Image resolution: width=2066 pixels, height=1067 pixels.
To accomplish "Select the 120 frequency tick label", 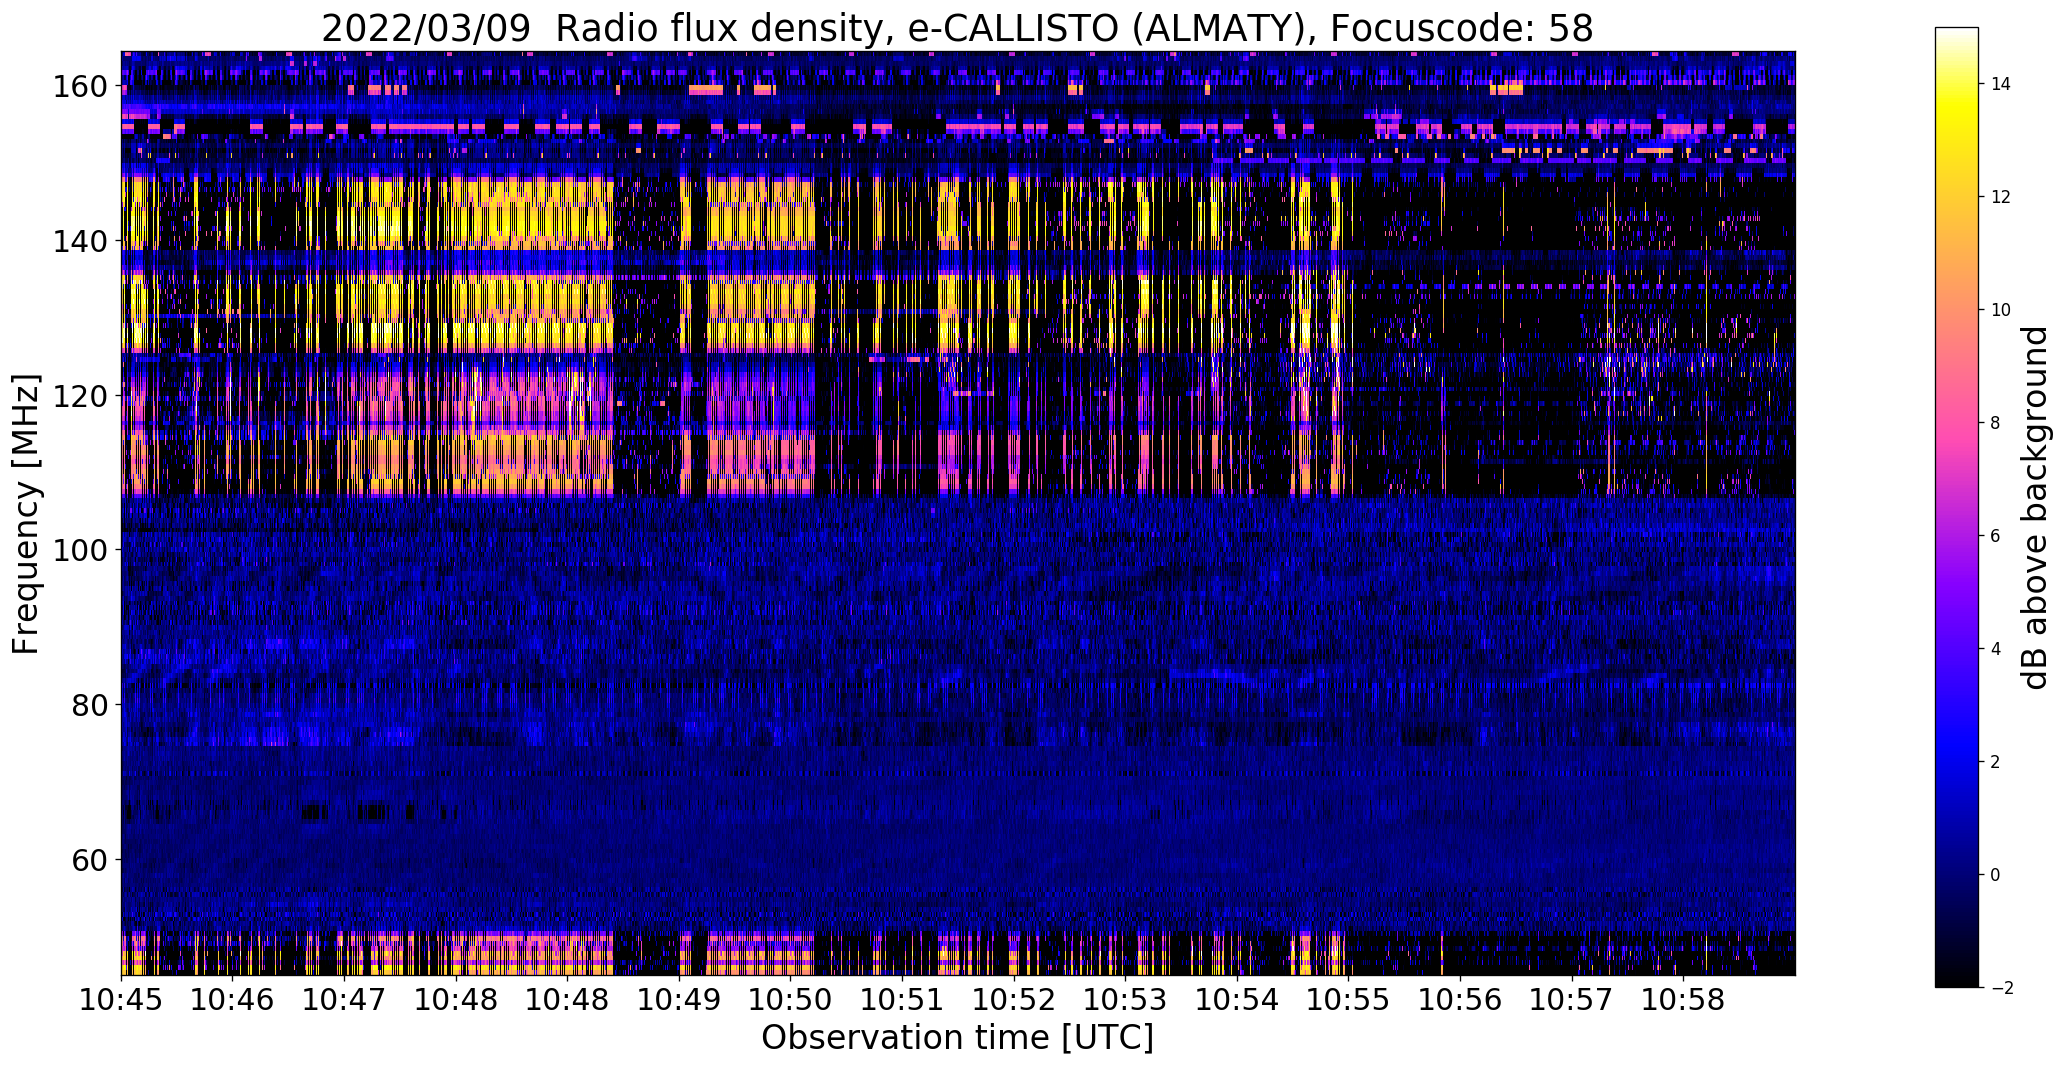I will pyautogui.click(x=79, y=396).
